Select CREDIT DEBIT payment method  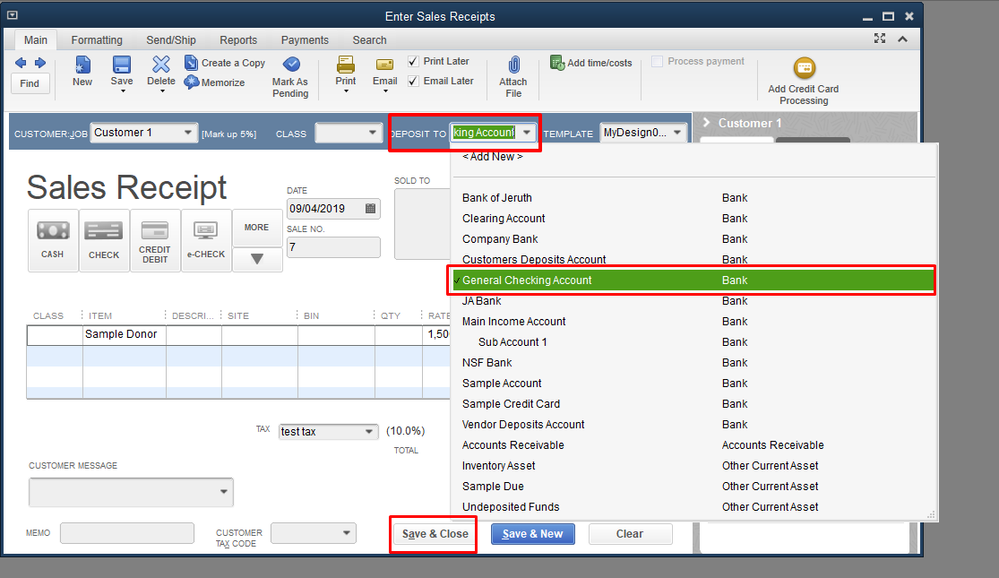155,240
